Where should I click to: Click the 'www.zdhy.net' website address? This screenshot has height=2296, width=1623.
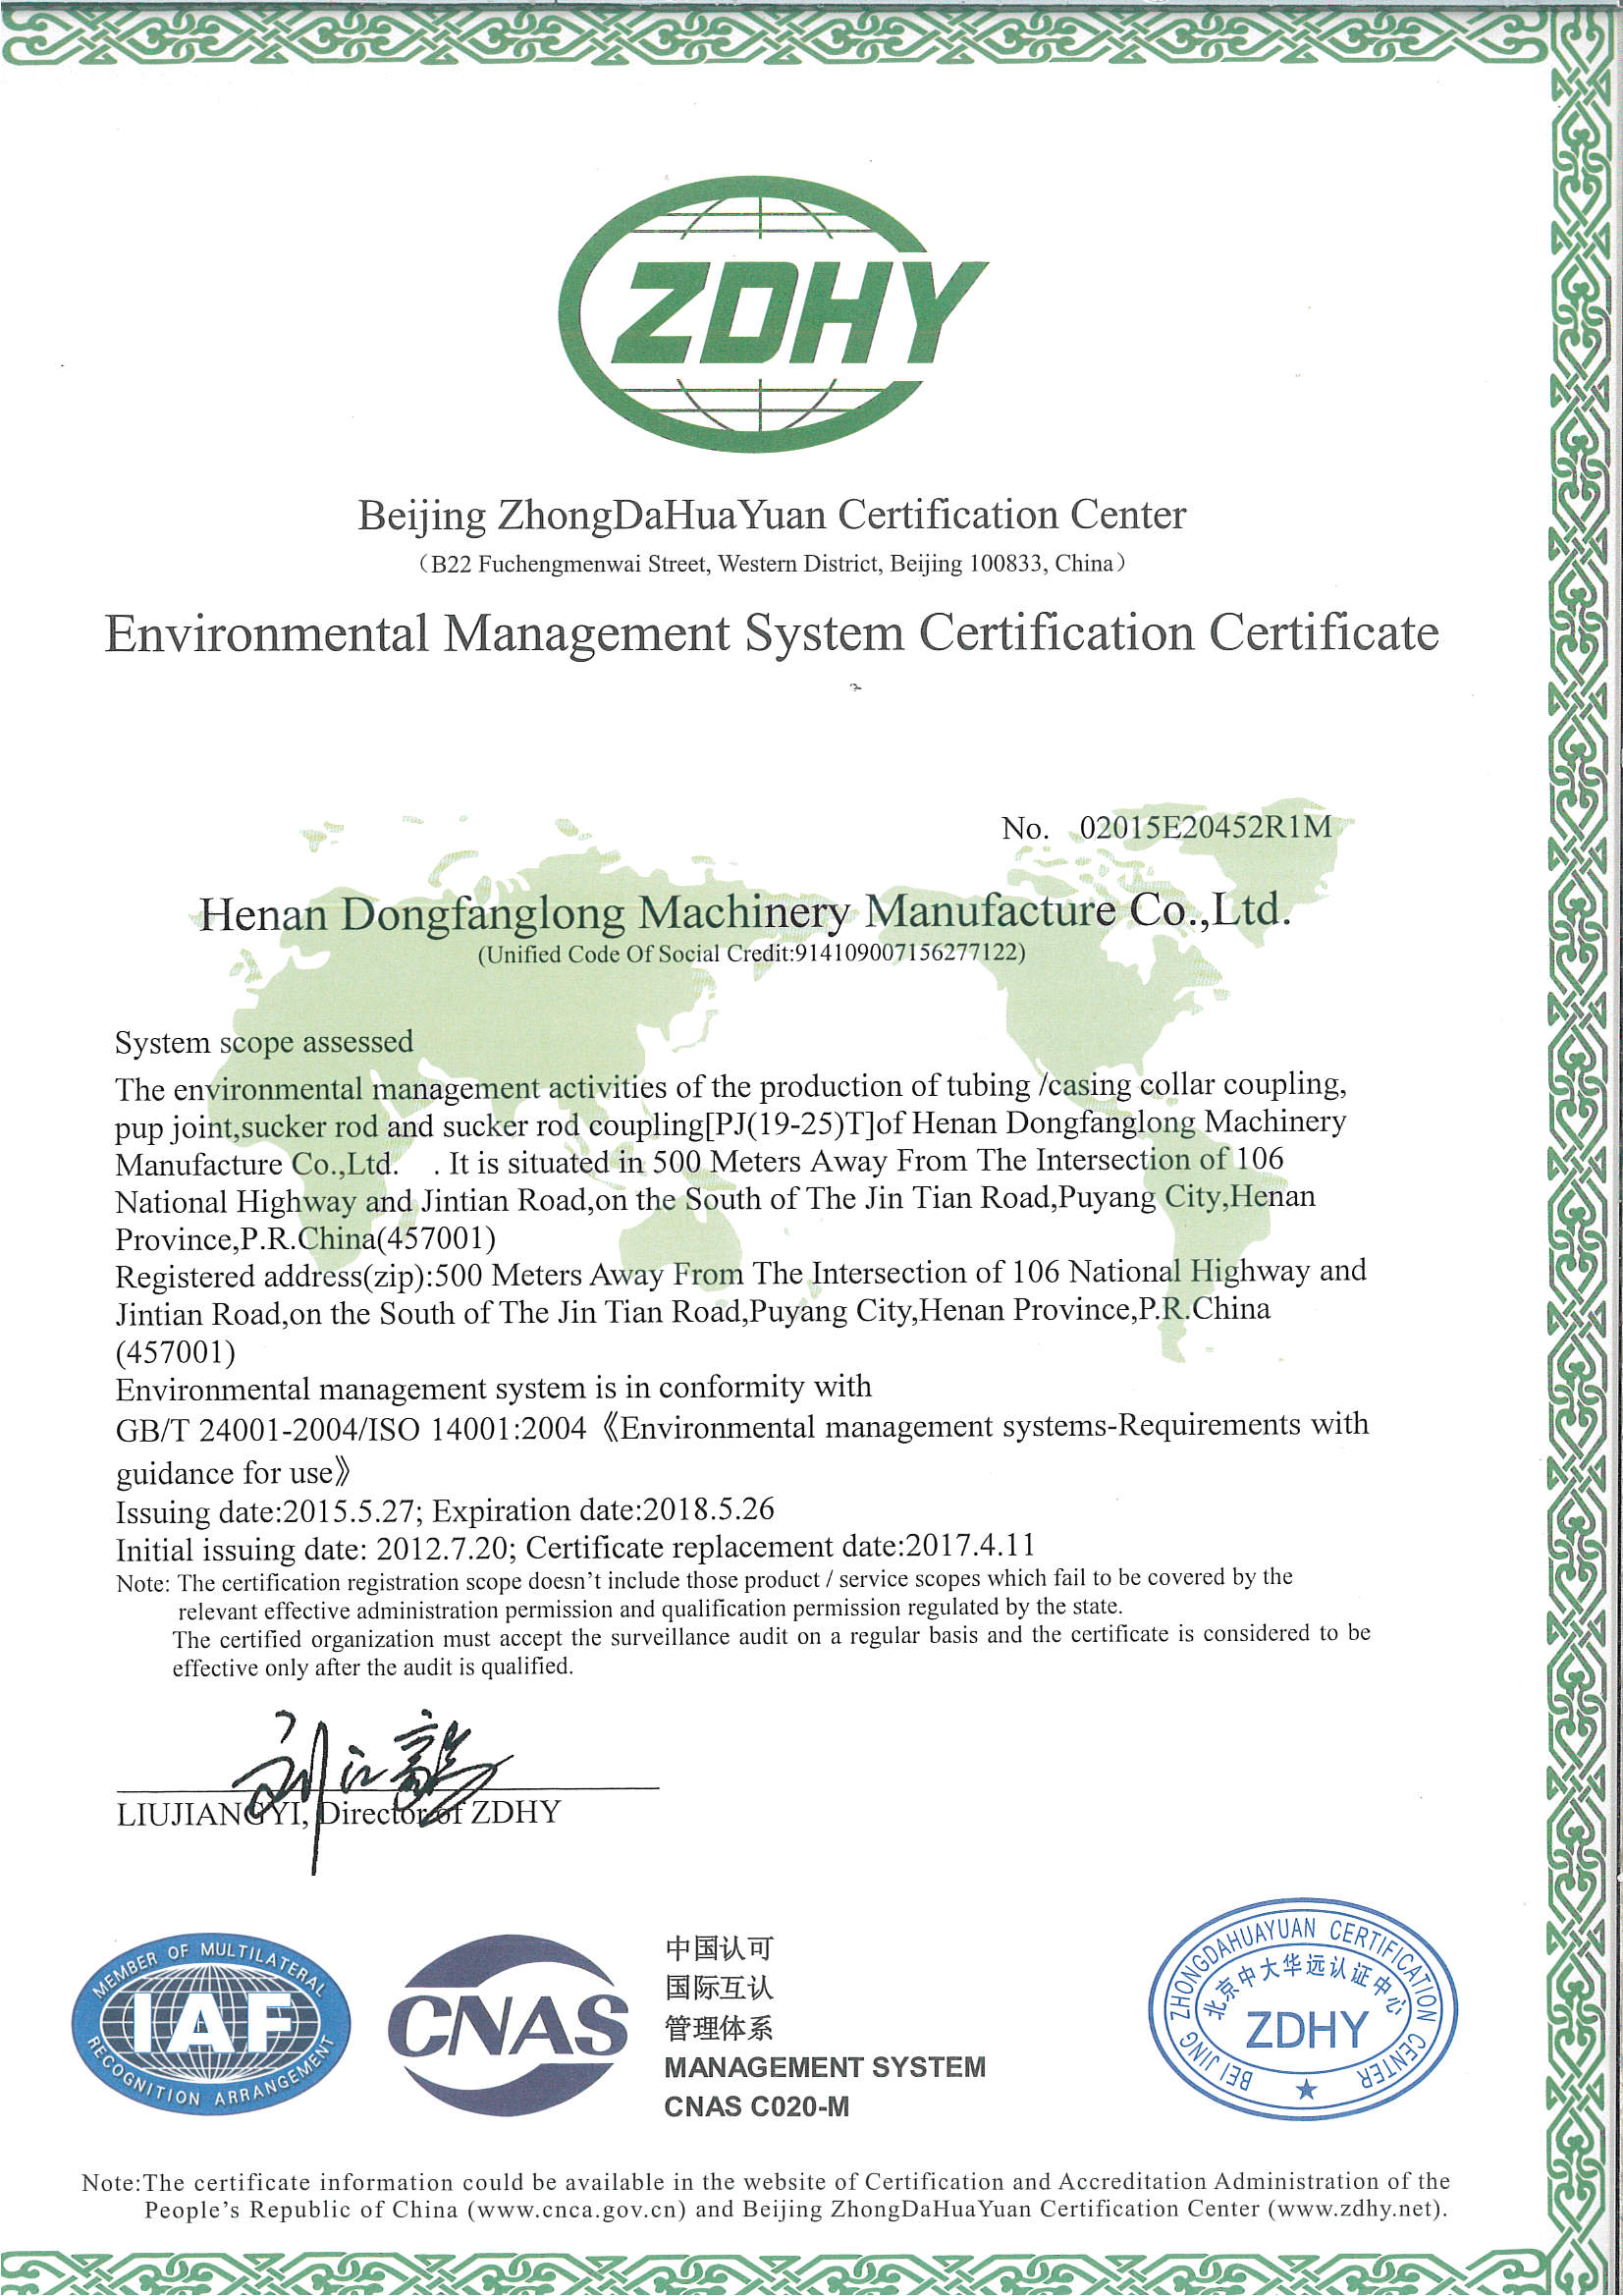[x=1356, y=2209]
